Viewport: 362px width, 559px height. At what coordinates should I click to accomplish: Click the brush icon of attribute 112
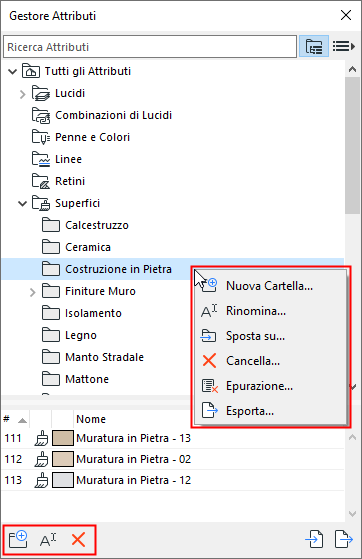(41, 459)
